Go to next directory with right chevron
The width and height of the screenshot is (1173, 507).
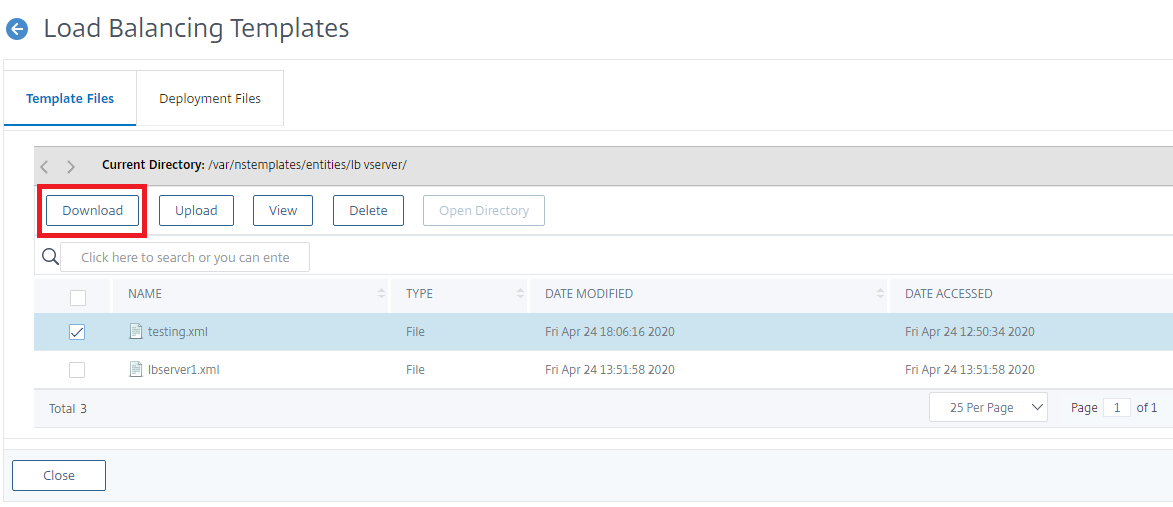pos(71,166)
